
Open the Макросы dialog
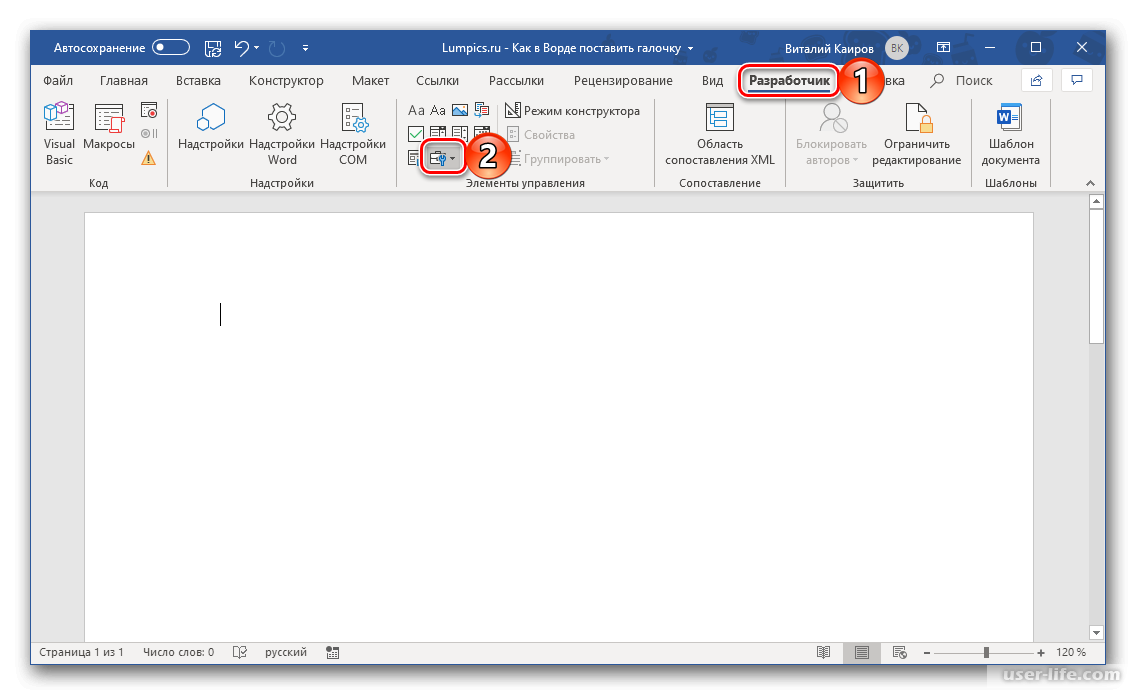pyautogui.click(x=109, y=128)
